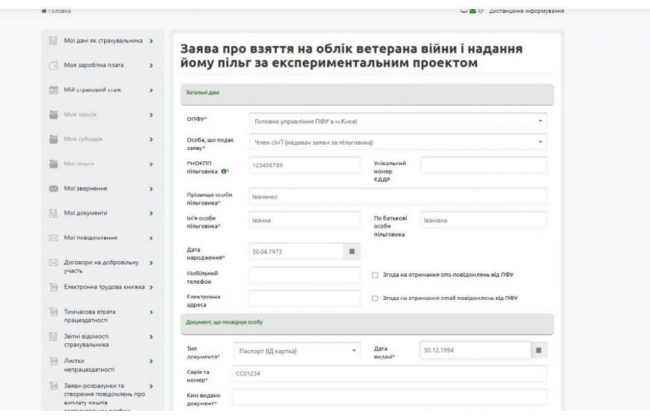Focus the Серія та номер field
This screenshot has width=650, height=420.
390,374
